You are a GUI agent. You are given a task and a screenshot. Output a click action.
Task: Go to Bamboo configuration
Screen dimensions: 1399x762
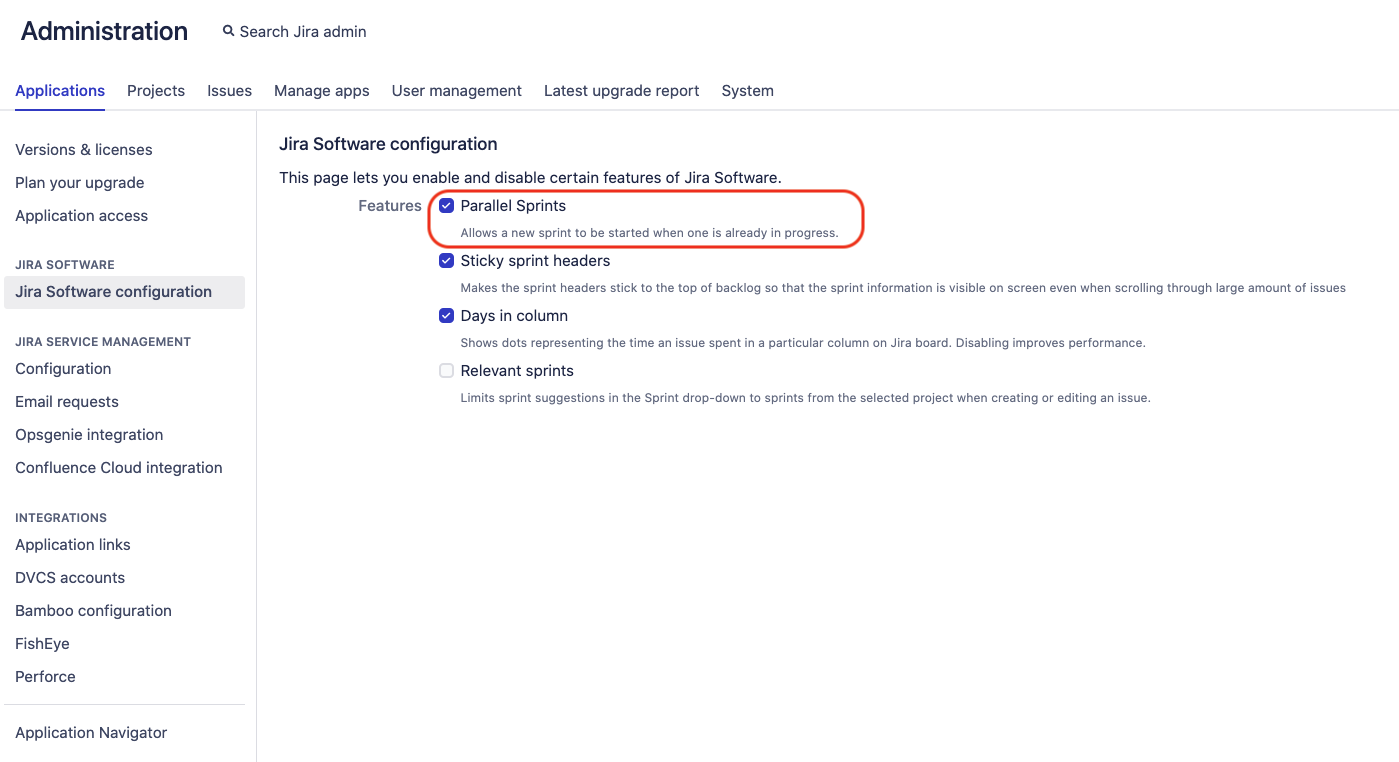(x=94, y=611)
